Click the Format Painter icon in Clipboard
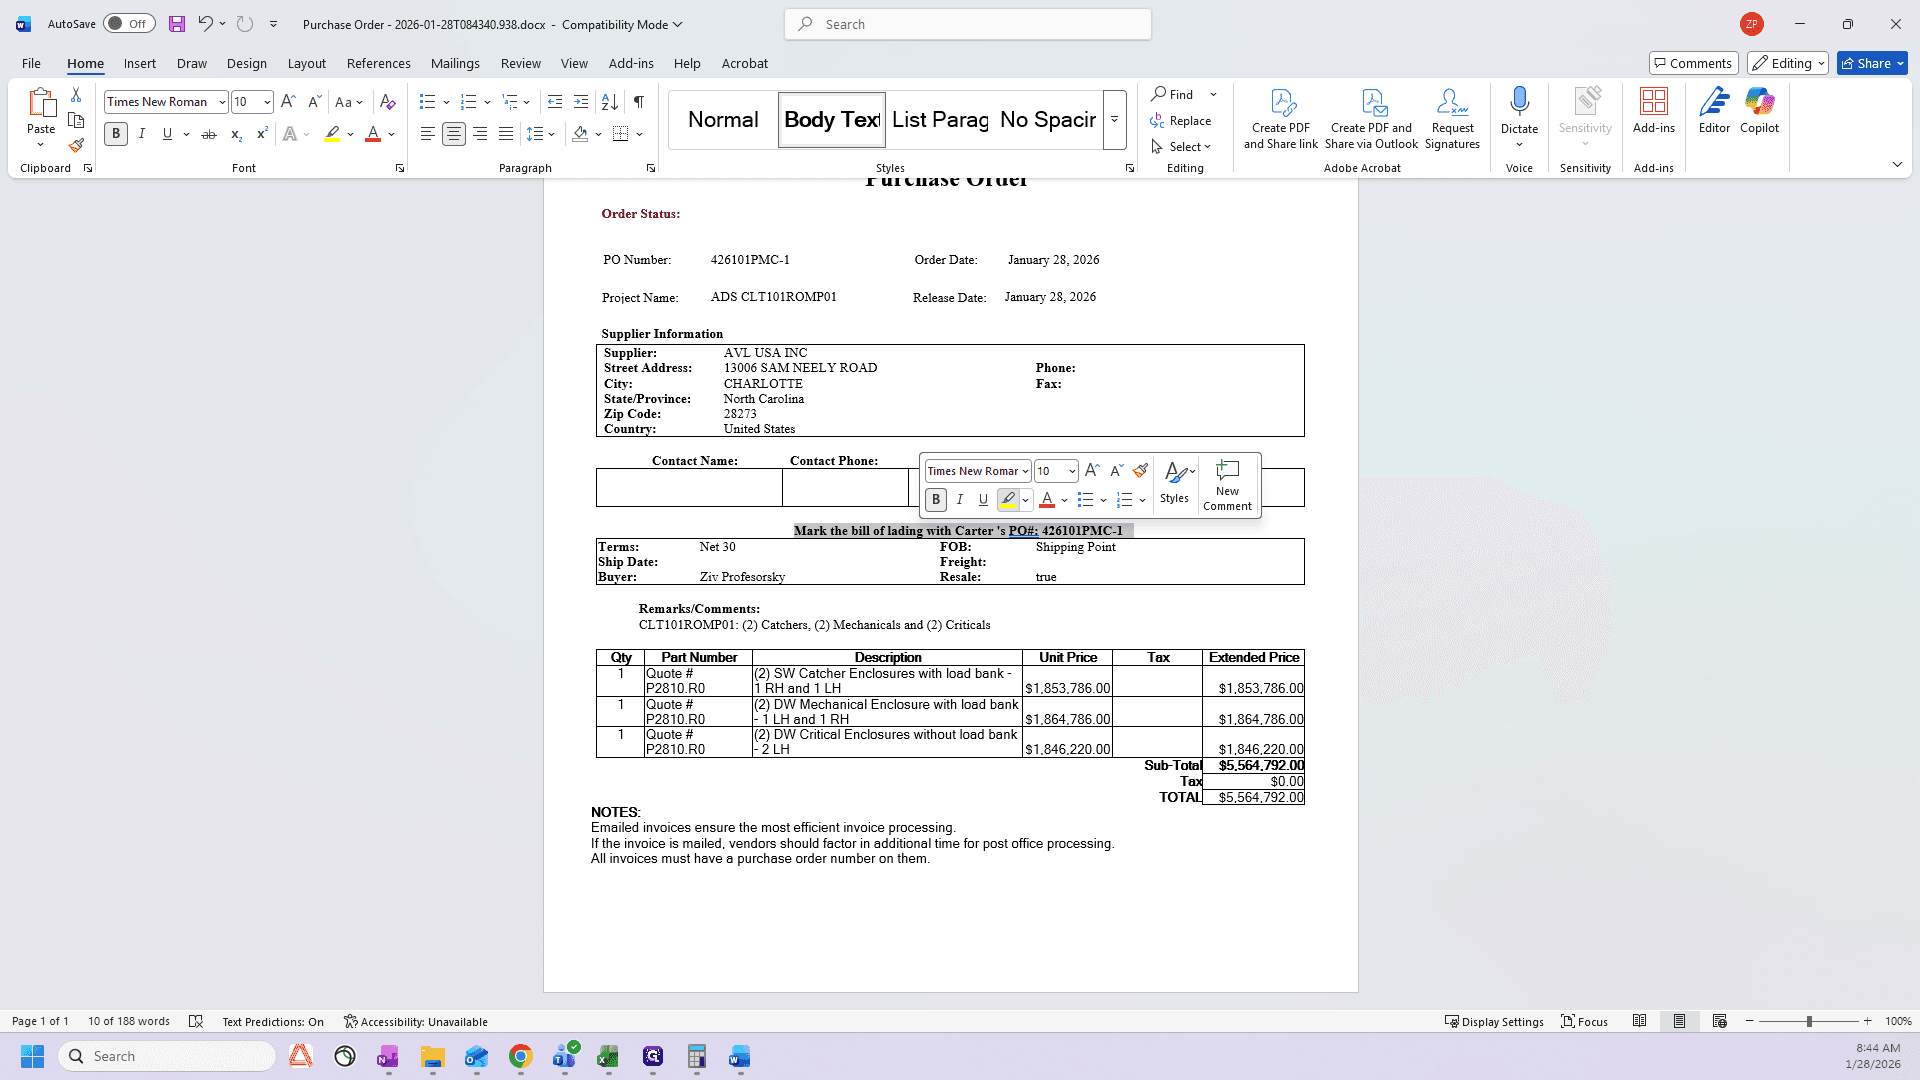Image resolution: width=1920 pixels, height=1080 pixels. pos(76,146)
